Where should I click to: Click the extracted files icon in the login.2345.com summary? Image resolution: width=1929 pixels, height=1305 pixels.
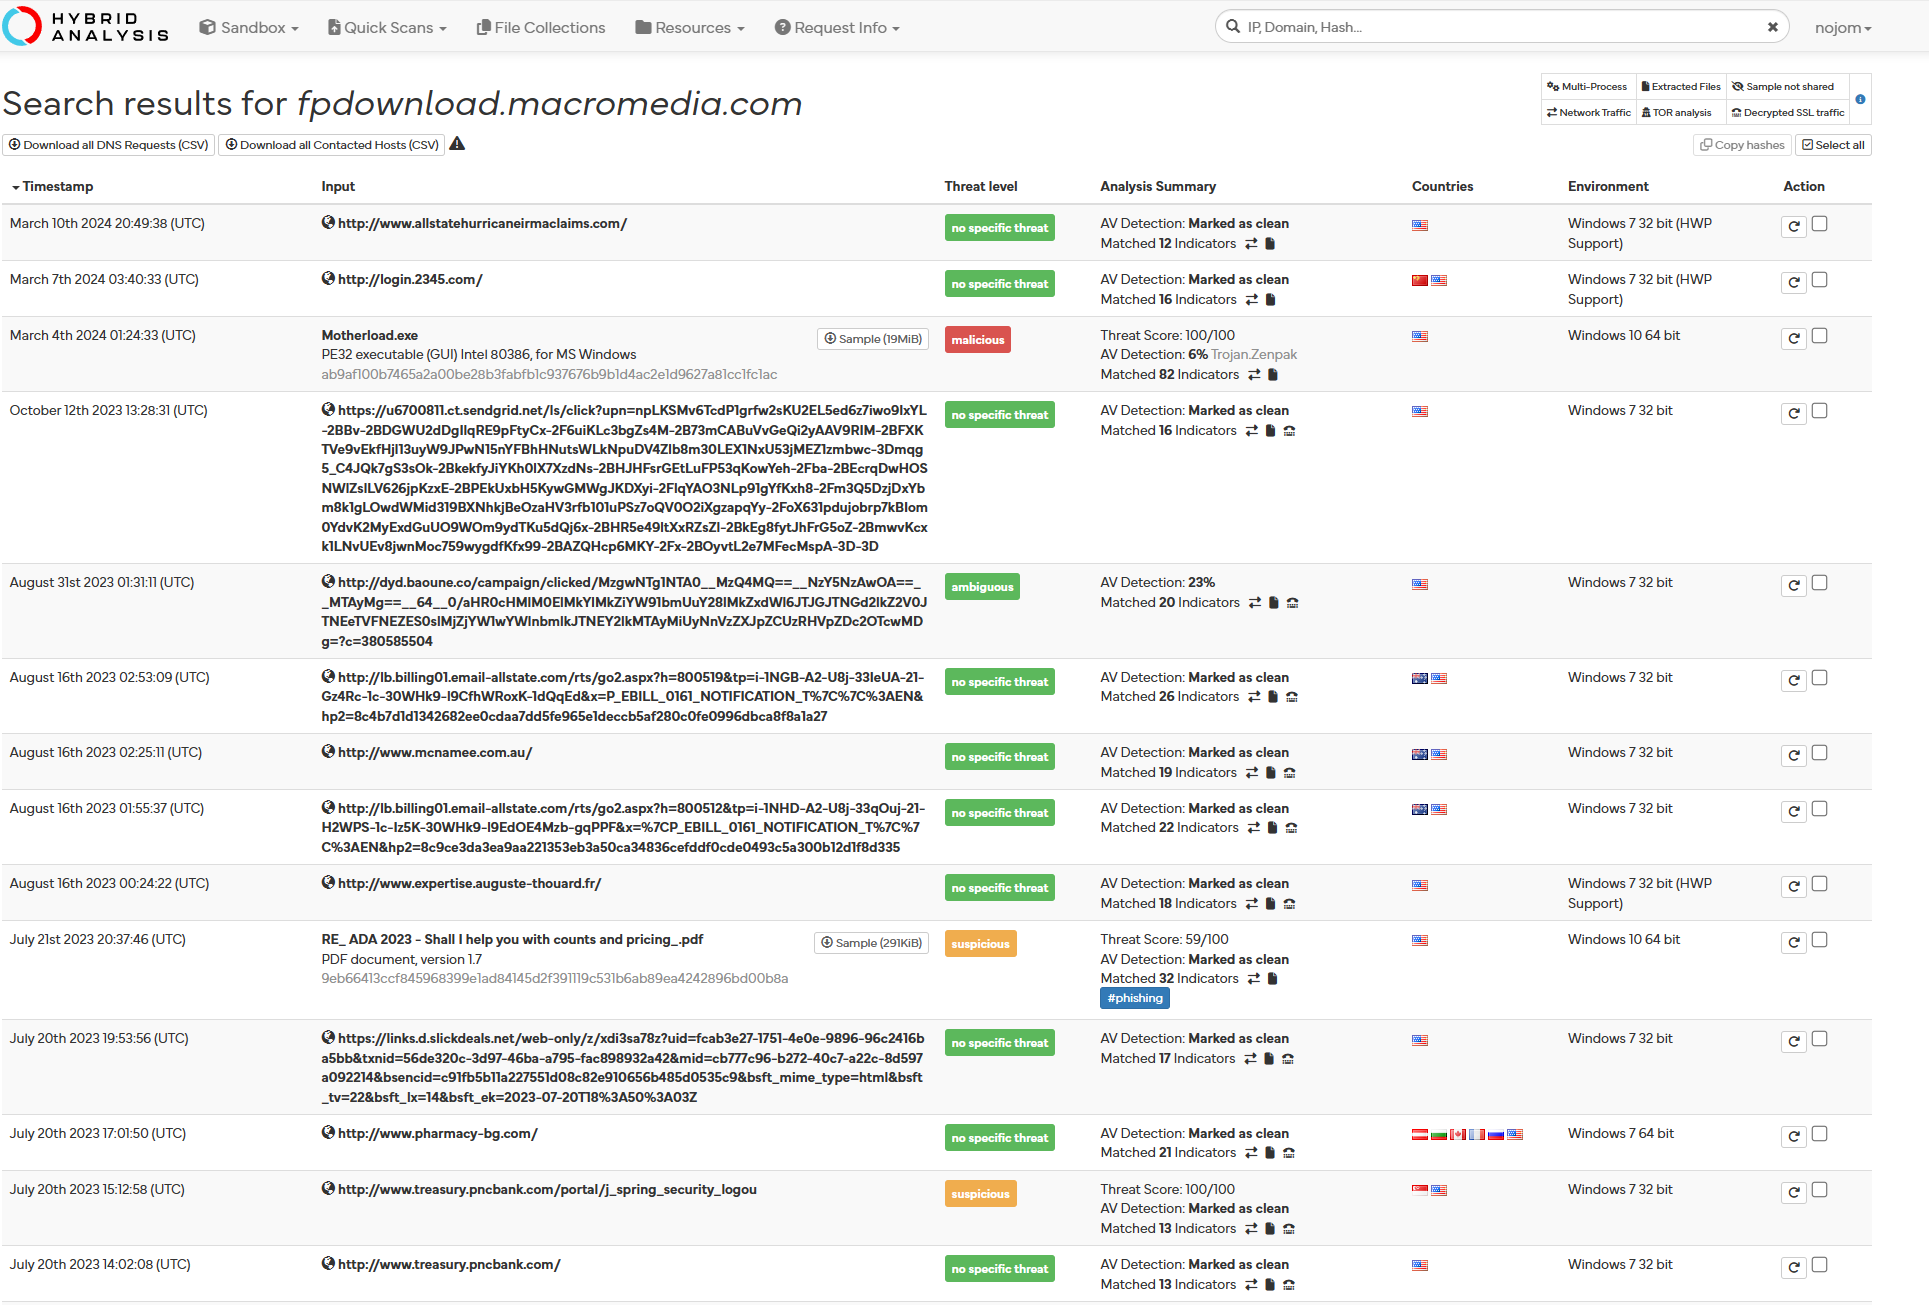pos(1271,300)
